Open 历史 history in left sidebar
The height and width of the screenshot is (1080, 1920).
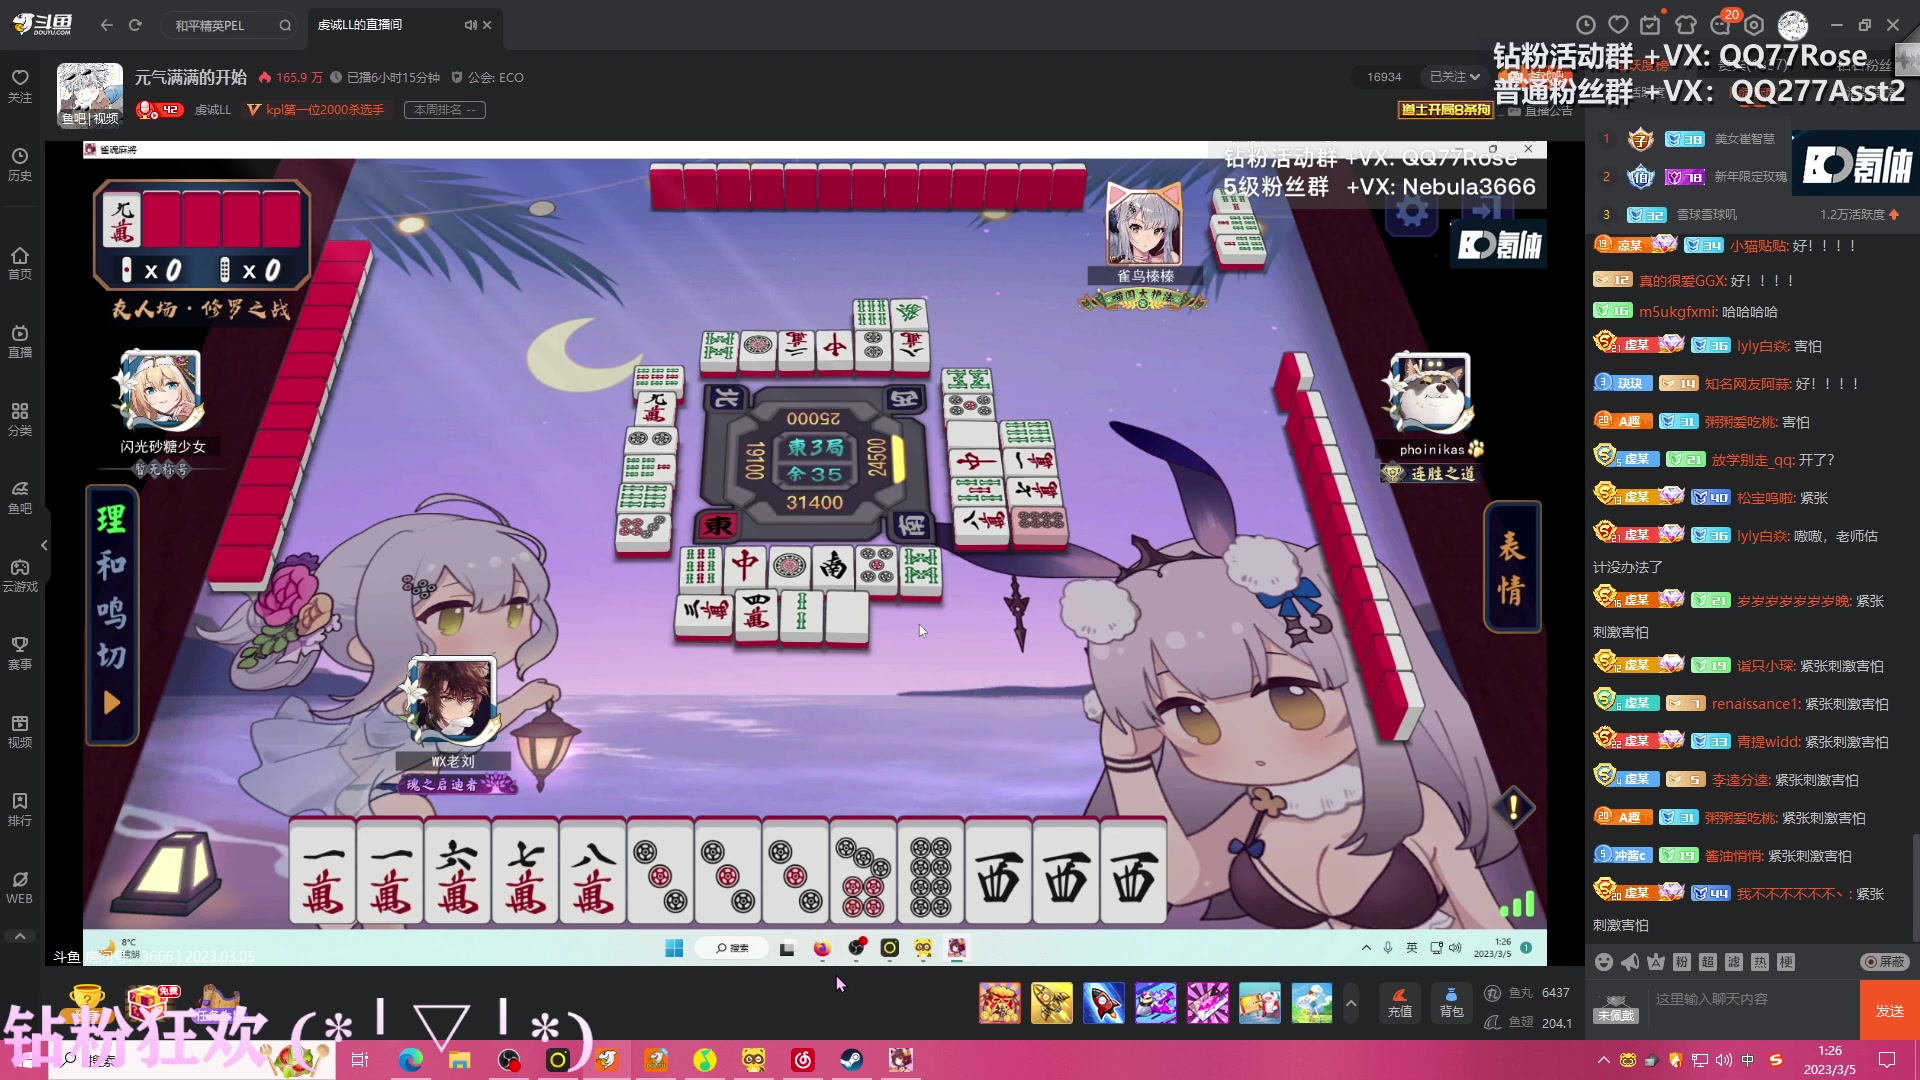coord(20,165)
